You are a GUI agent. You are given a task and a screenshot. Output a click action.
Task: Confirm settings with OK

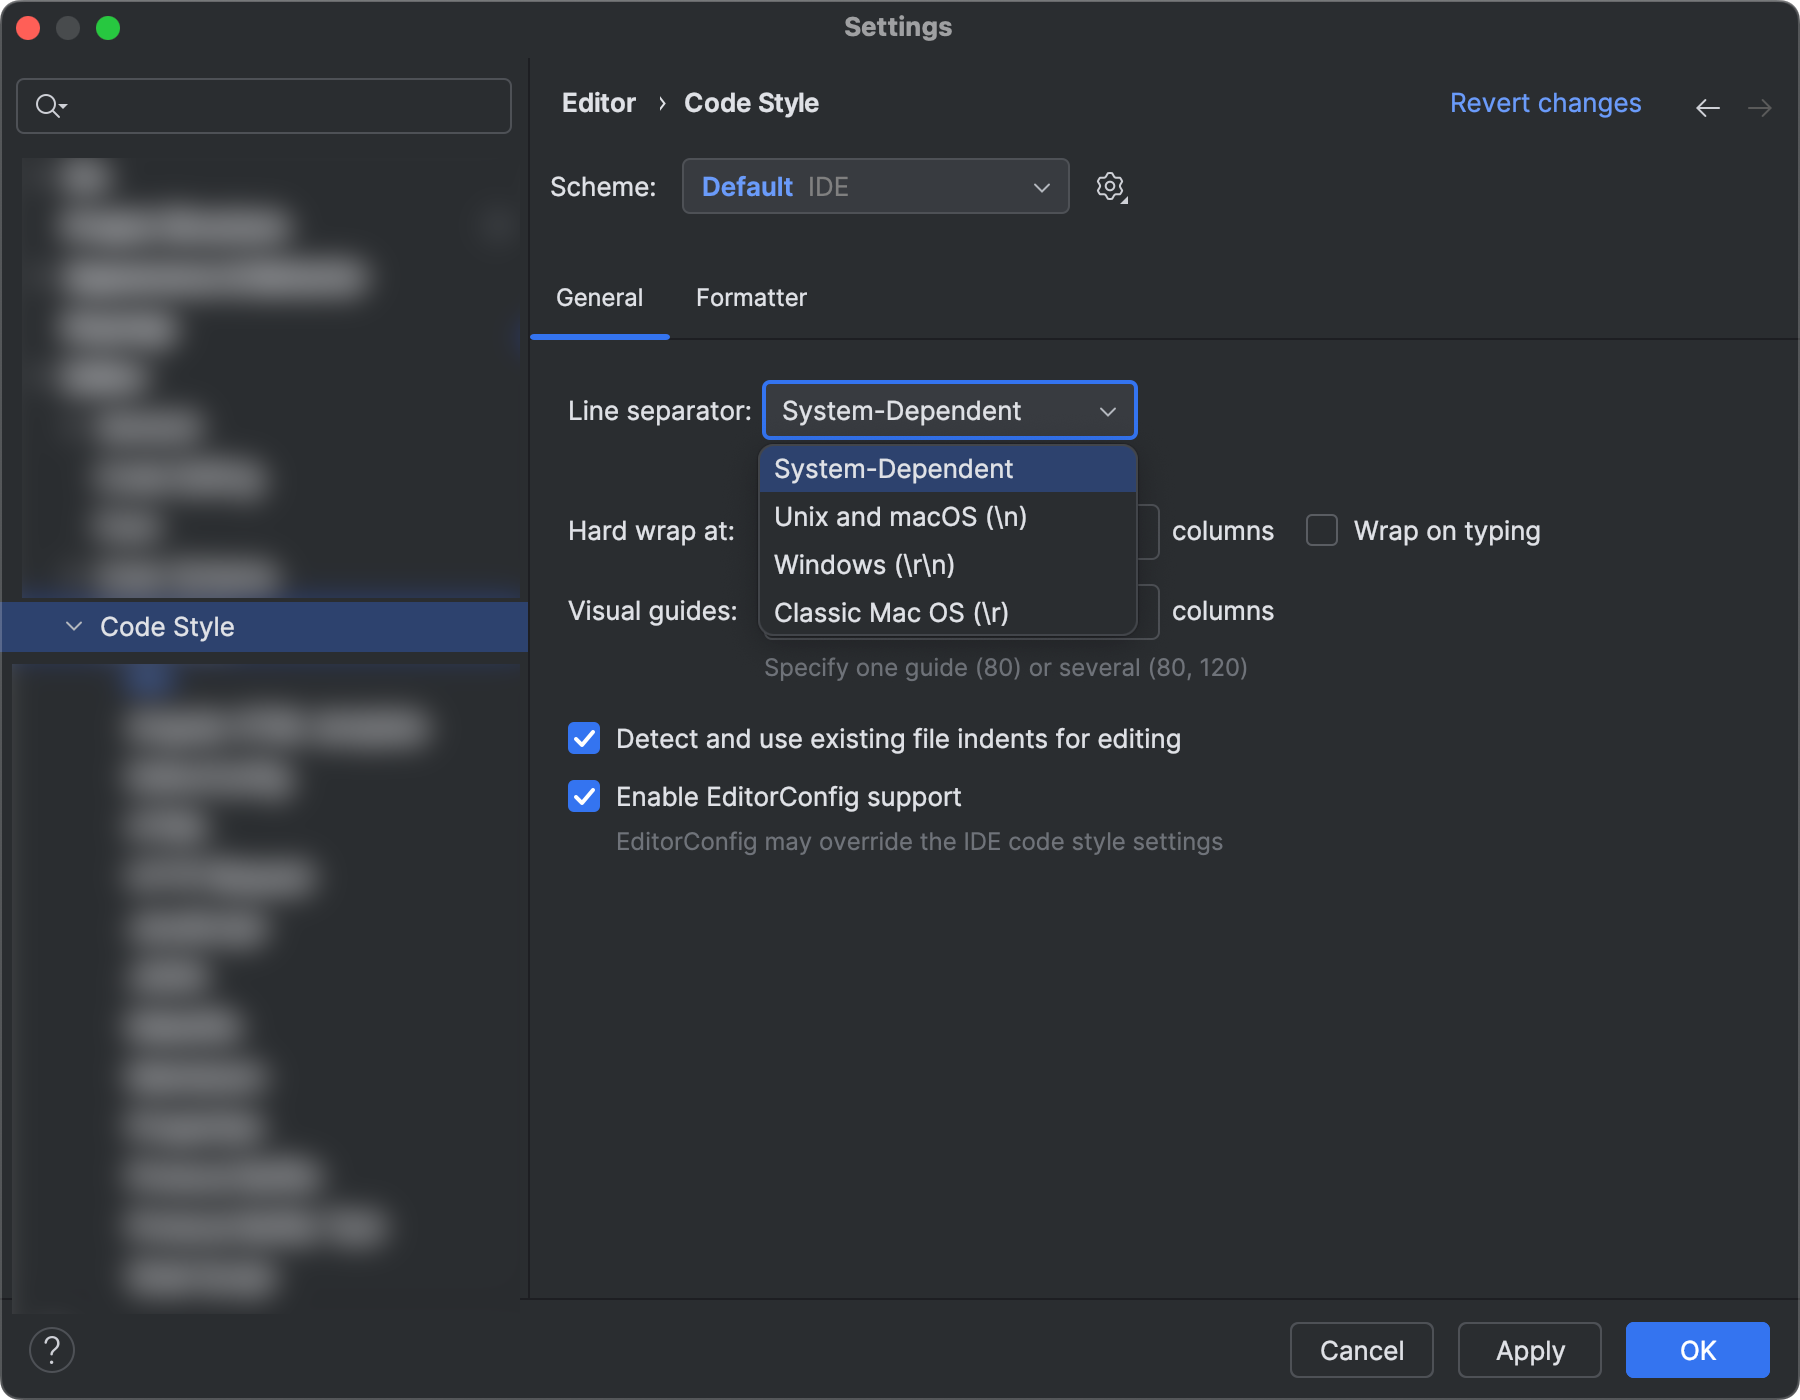coord(1696,1350)
